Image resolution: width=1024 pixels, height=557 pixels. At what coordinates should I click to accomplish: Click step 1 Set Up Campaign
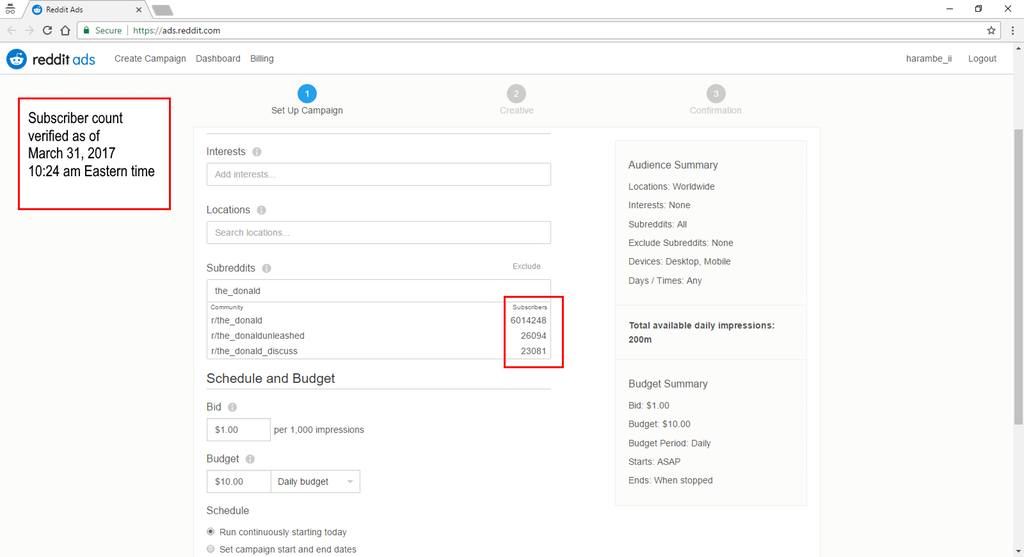307,100
